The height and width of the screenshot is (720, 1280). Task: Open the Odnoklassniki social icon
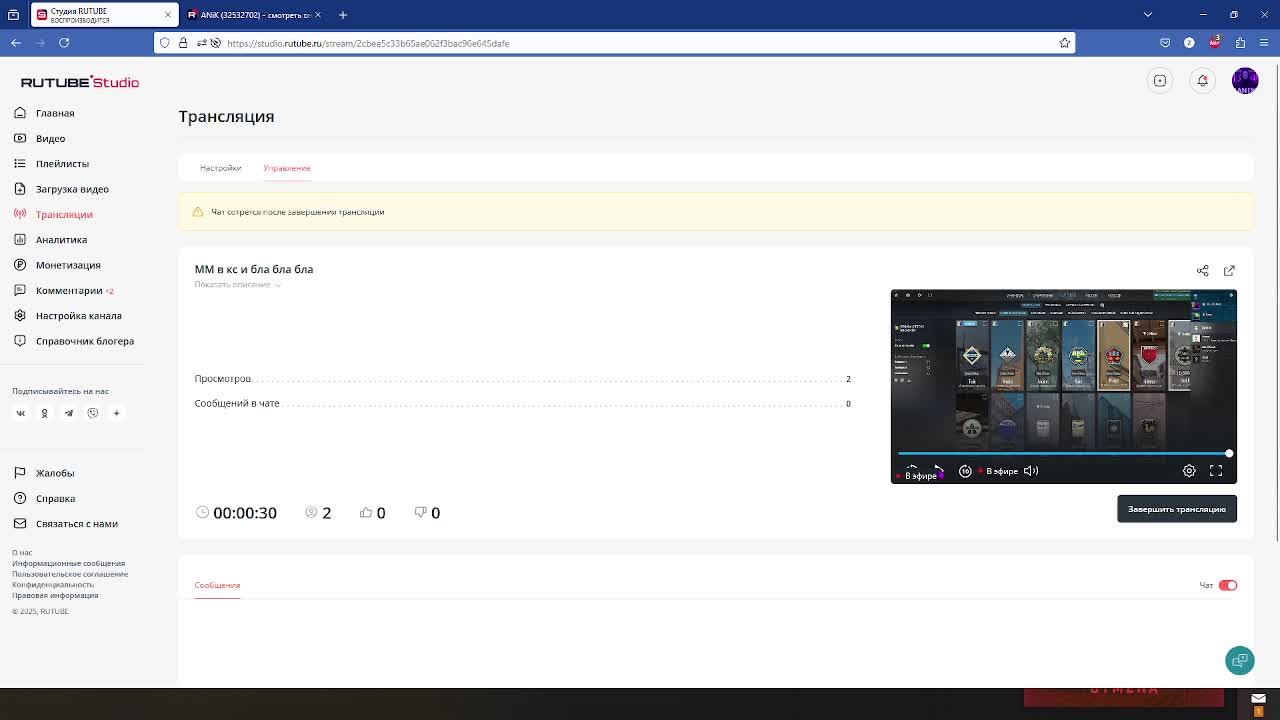coord(44,413)
